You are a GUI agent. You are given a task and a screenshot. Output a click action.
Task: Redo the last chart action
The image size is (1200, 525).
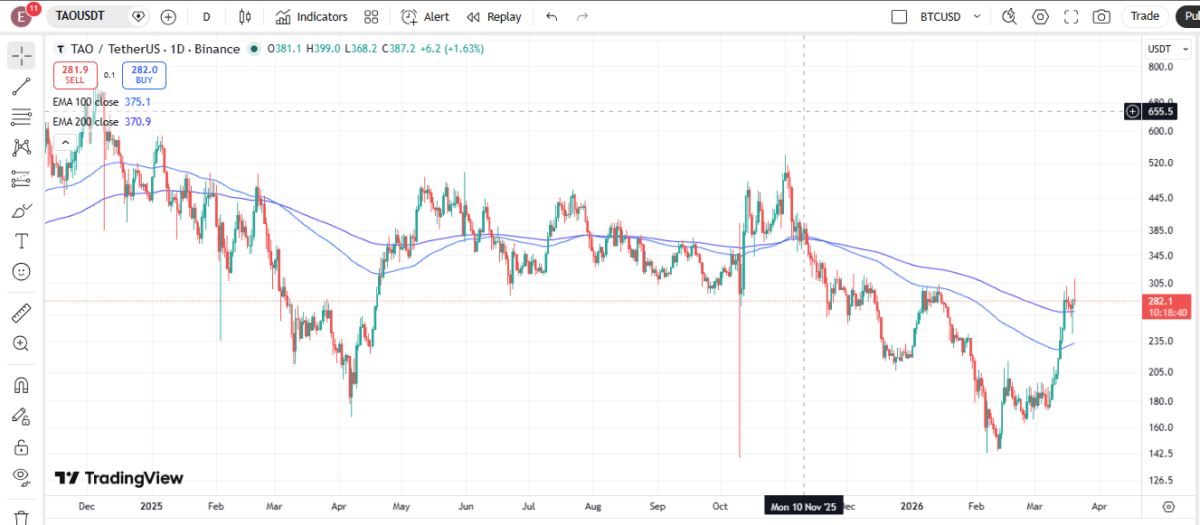[x=583, y=17]
